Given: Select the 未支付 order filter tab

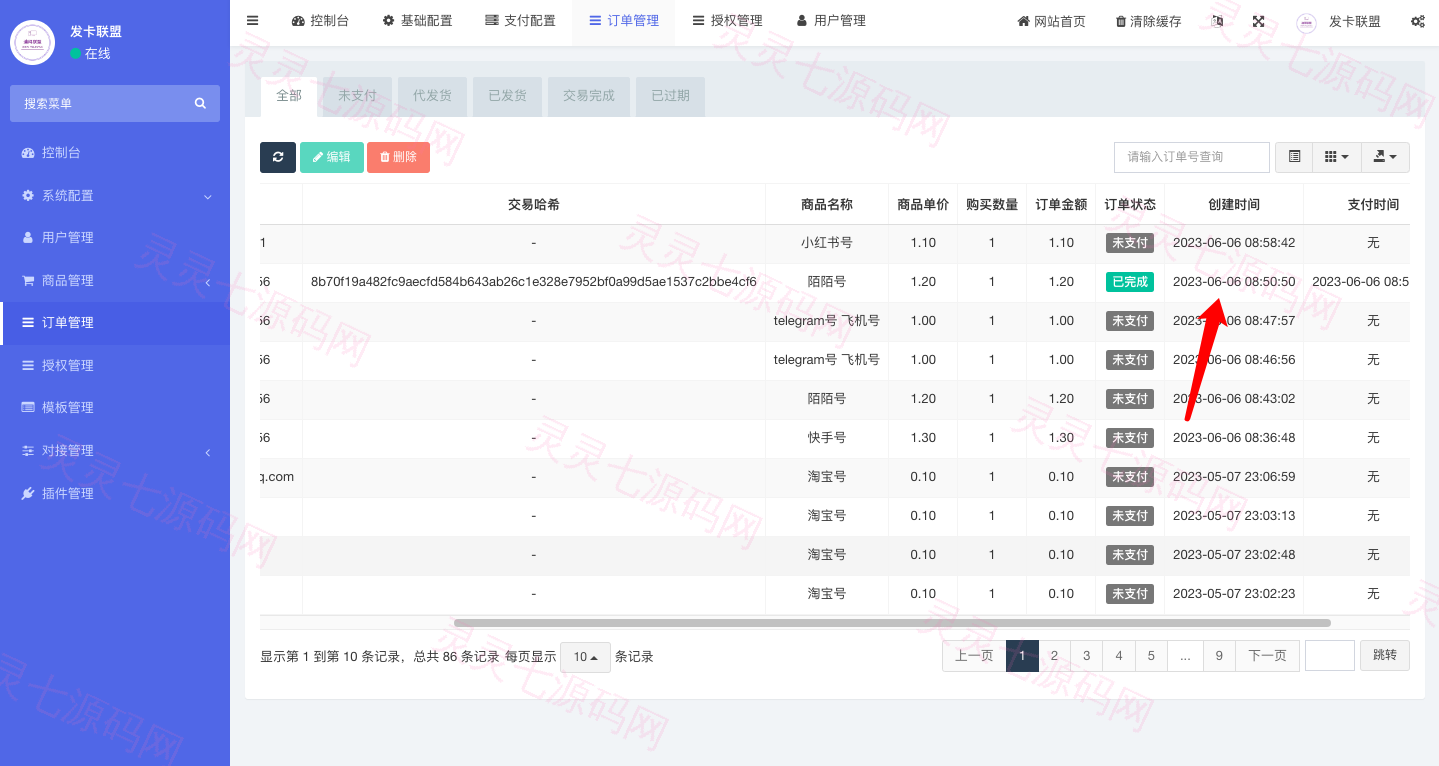Looking at the screenshot, I should pos(357,96).
